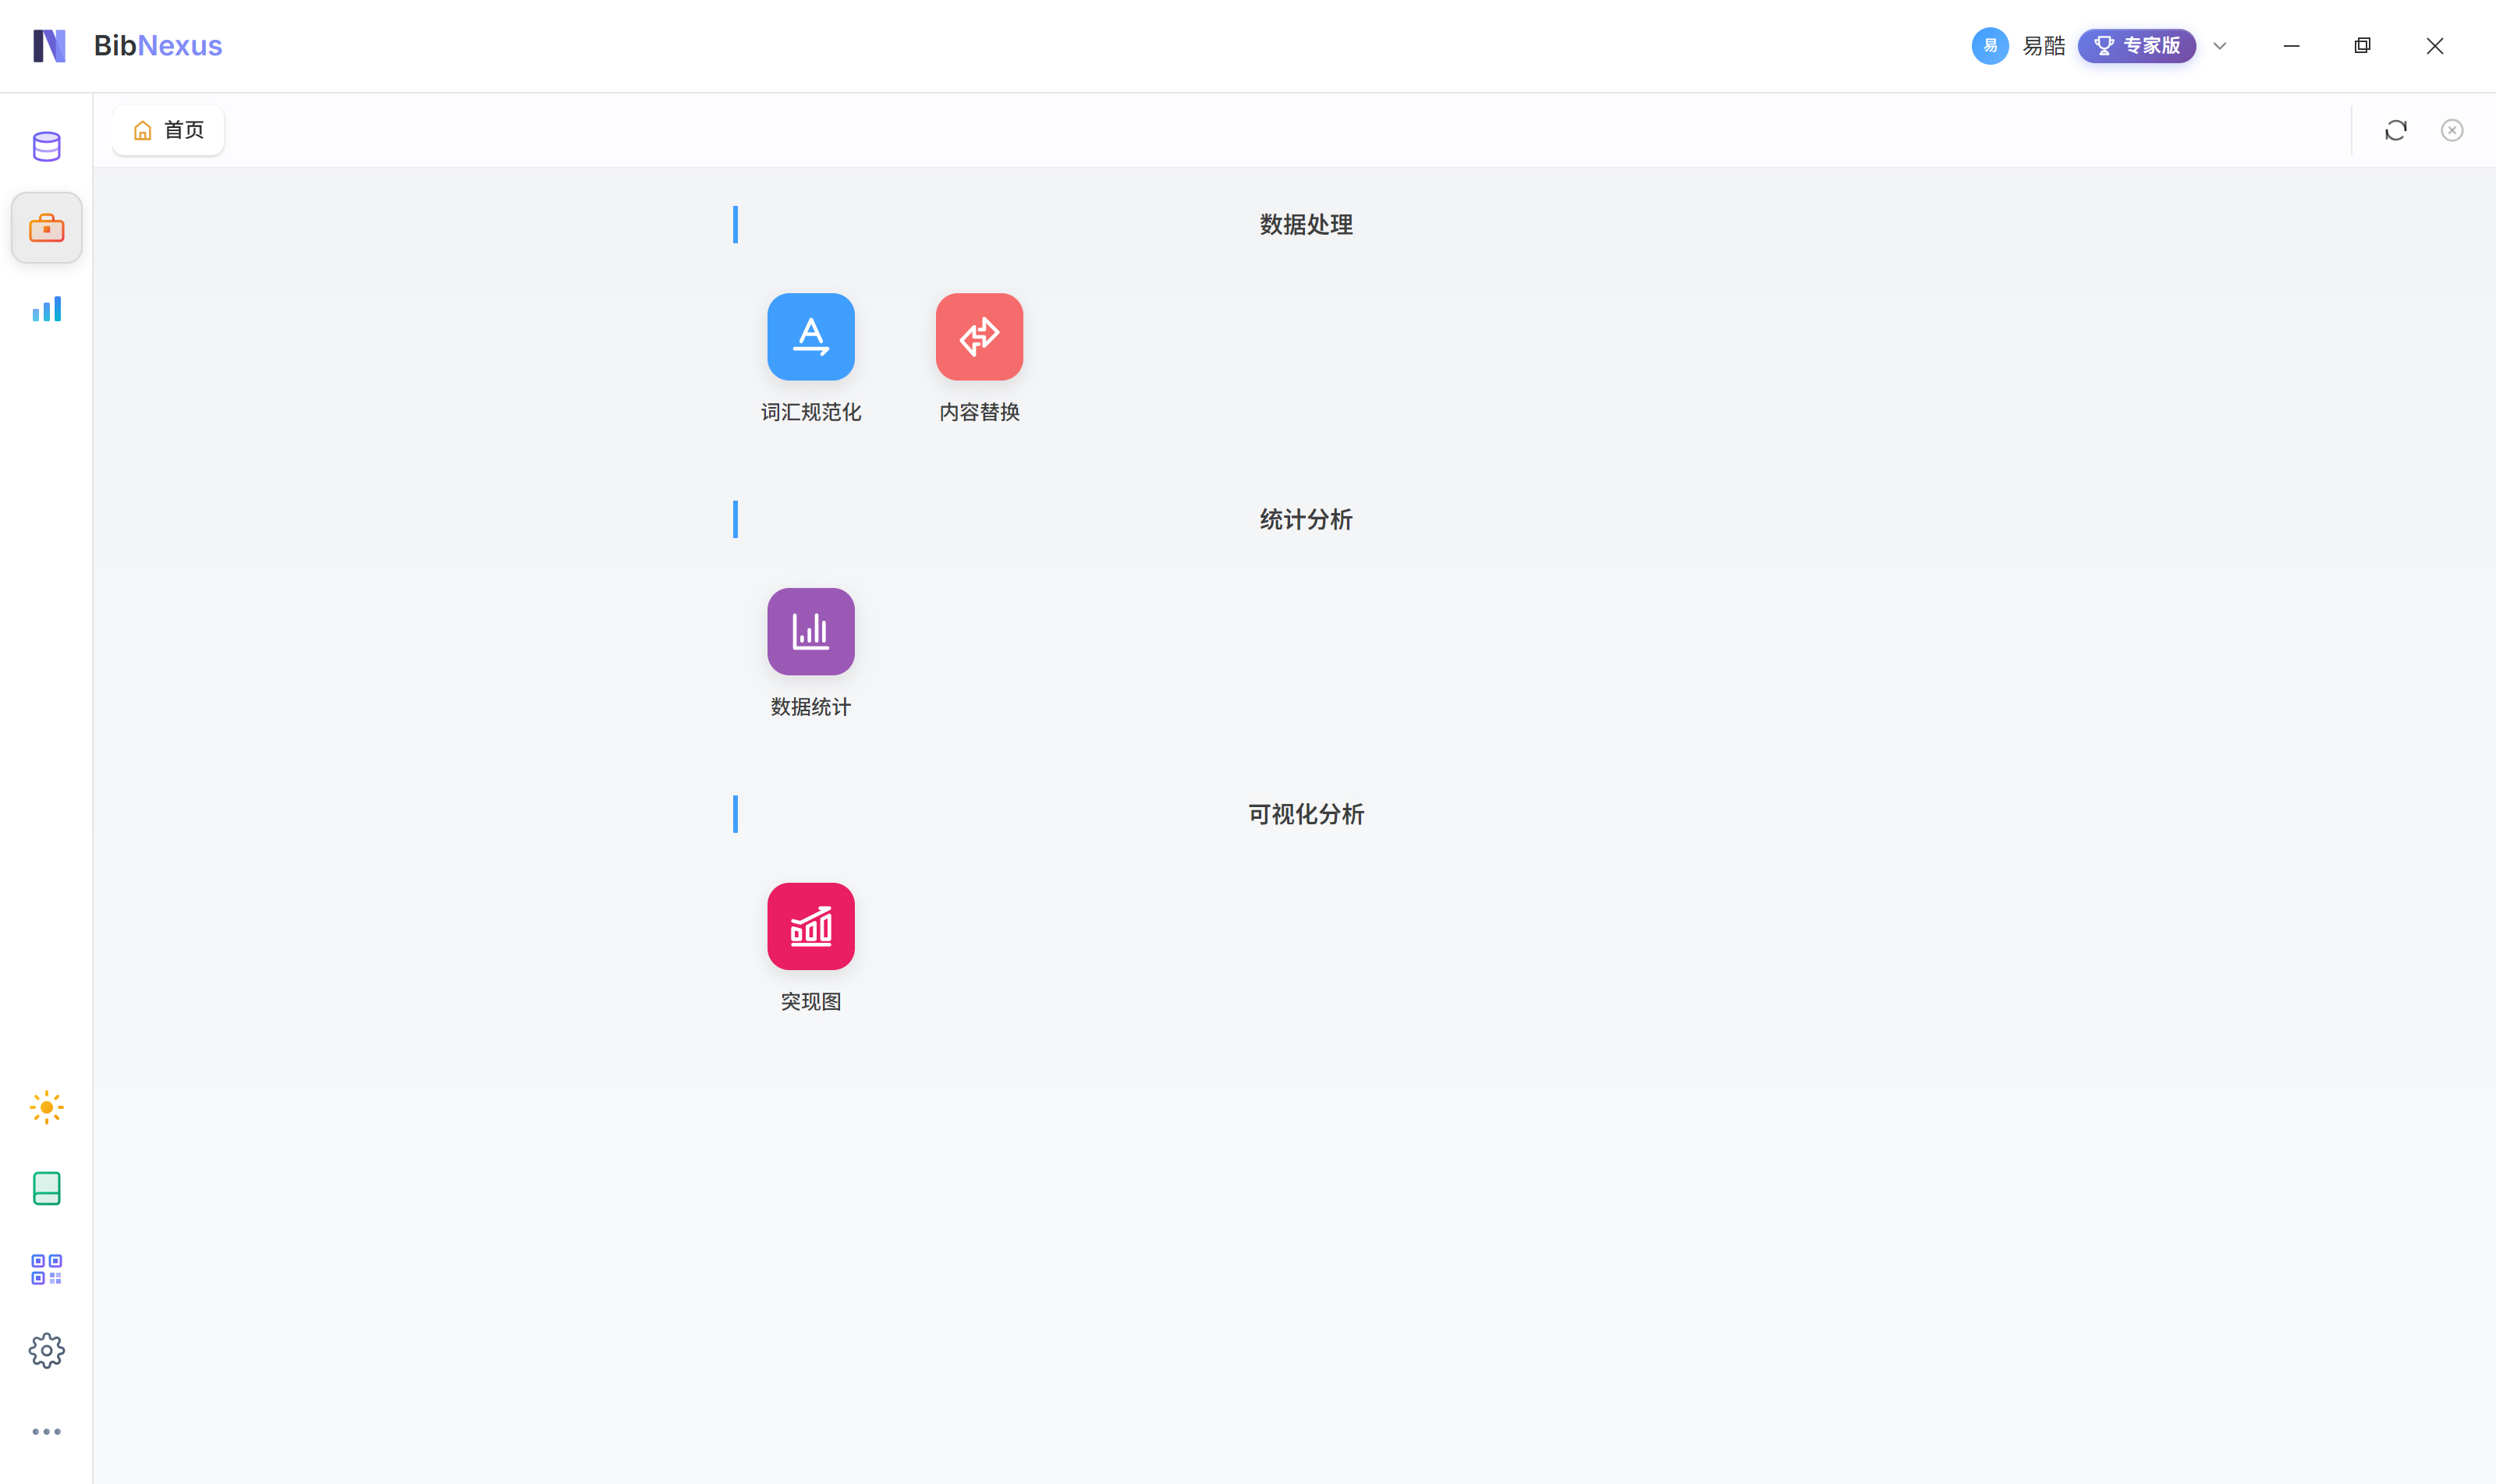This screenshot has width=2496, height=1484.
Task: Click the 词汇规范化 label
Action: [810, 412]
